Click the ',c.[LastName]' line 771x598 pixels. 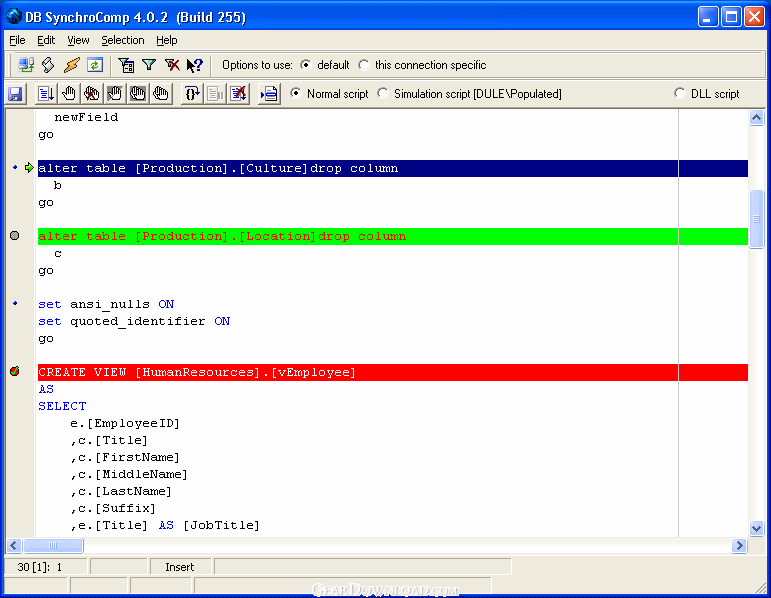pyautogui.click(x=121, y=491)
